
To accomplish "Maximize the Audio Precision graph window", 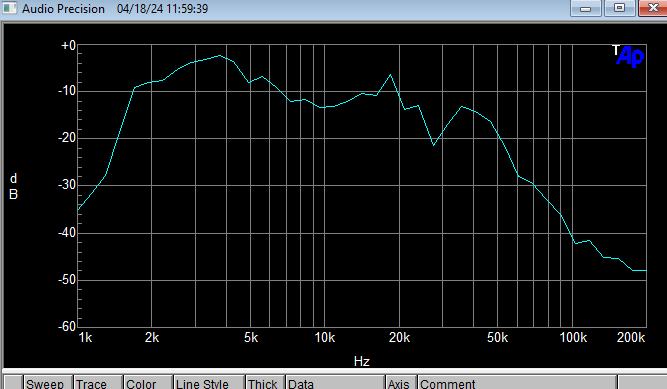I will [619, 8].
